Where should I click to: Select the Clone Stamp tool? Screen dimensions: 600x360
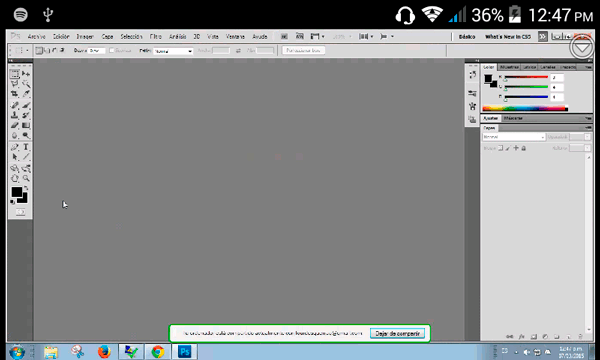15,115
